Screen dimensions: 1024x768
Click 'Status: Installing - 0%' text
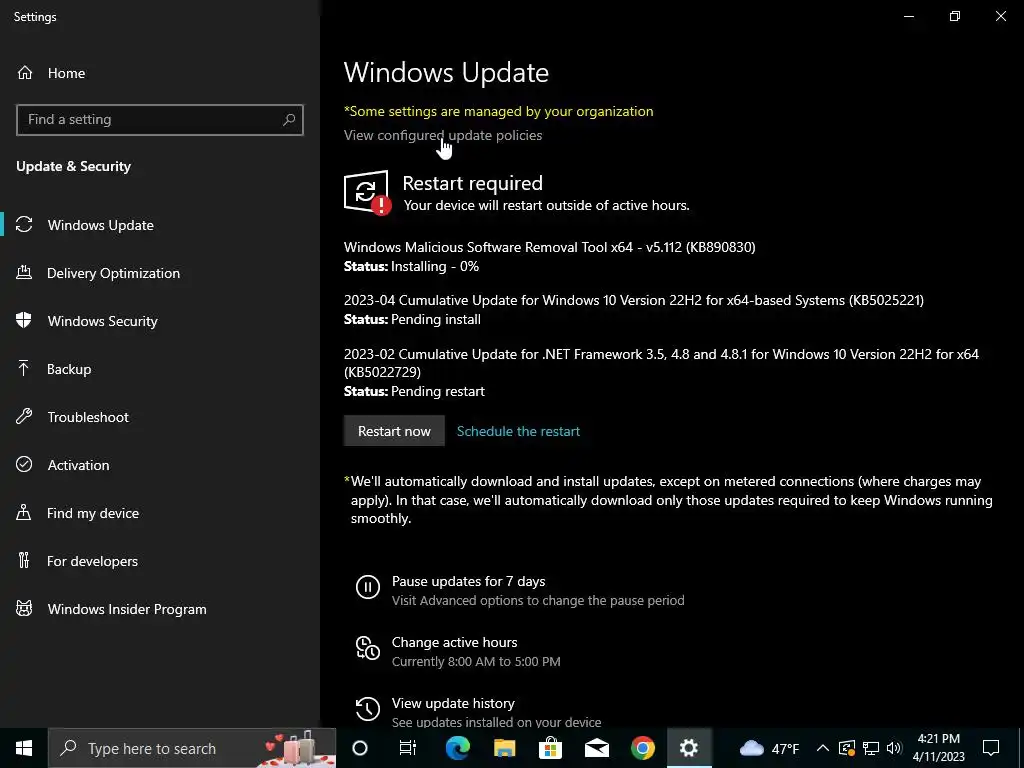coord(411,266)
